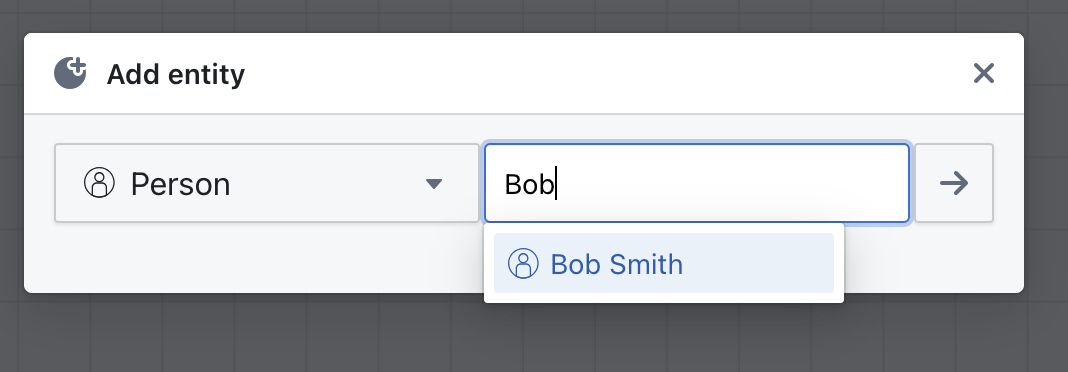This screenshot has height=372, width=1068.
Task: Click the arrow button next to name field
Action: coord(954,183)
